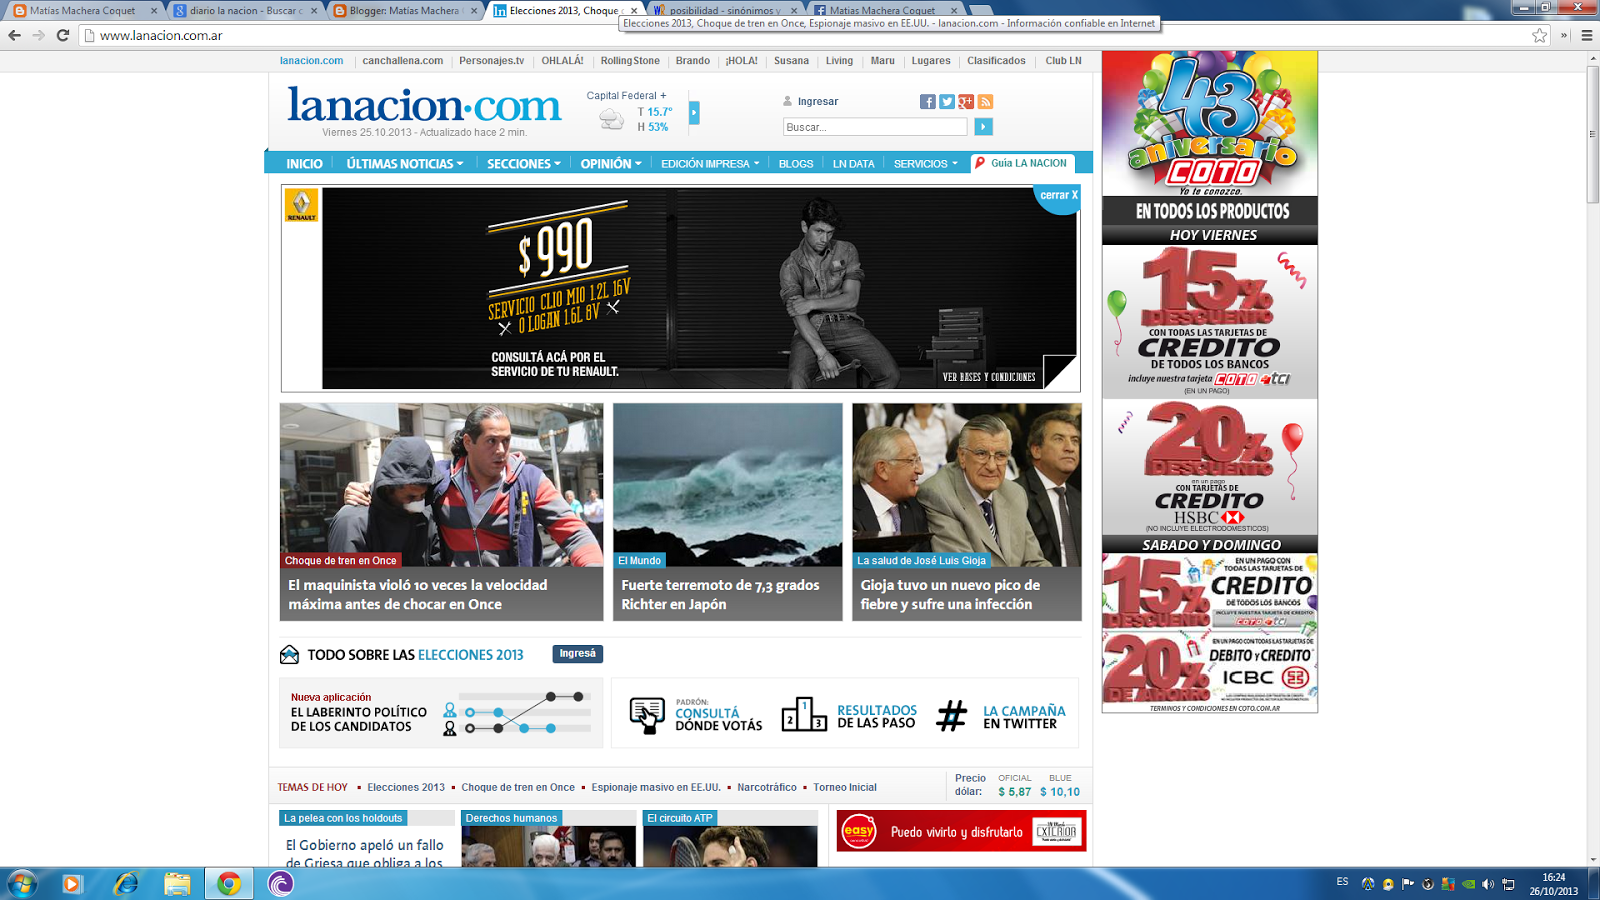Switch to the Matías Machera Coquet Blogger tab
The width and height of the screenshot is (1600, 900).
406,10
